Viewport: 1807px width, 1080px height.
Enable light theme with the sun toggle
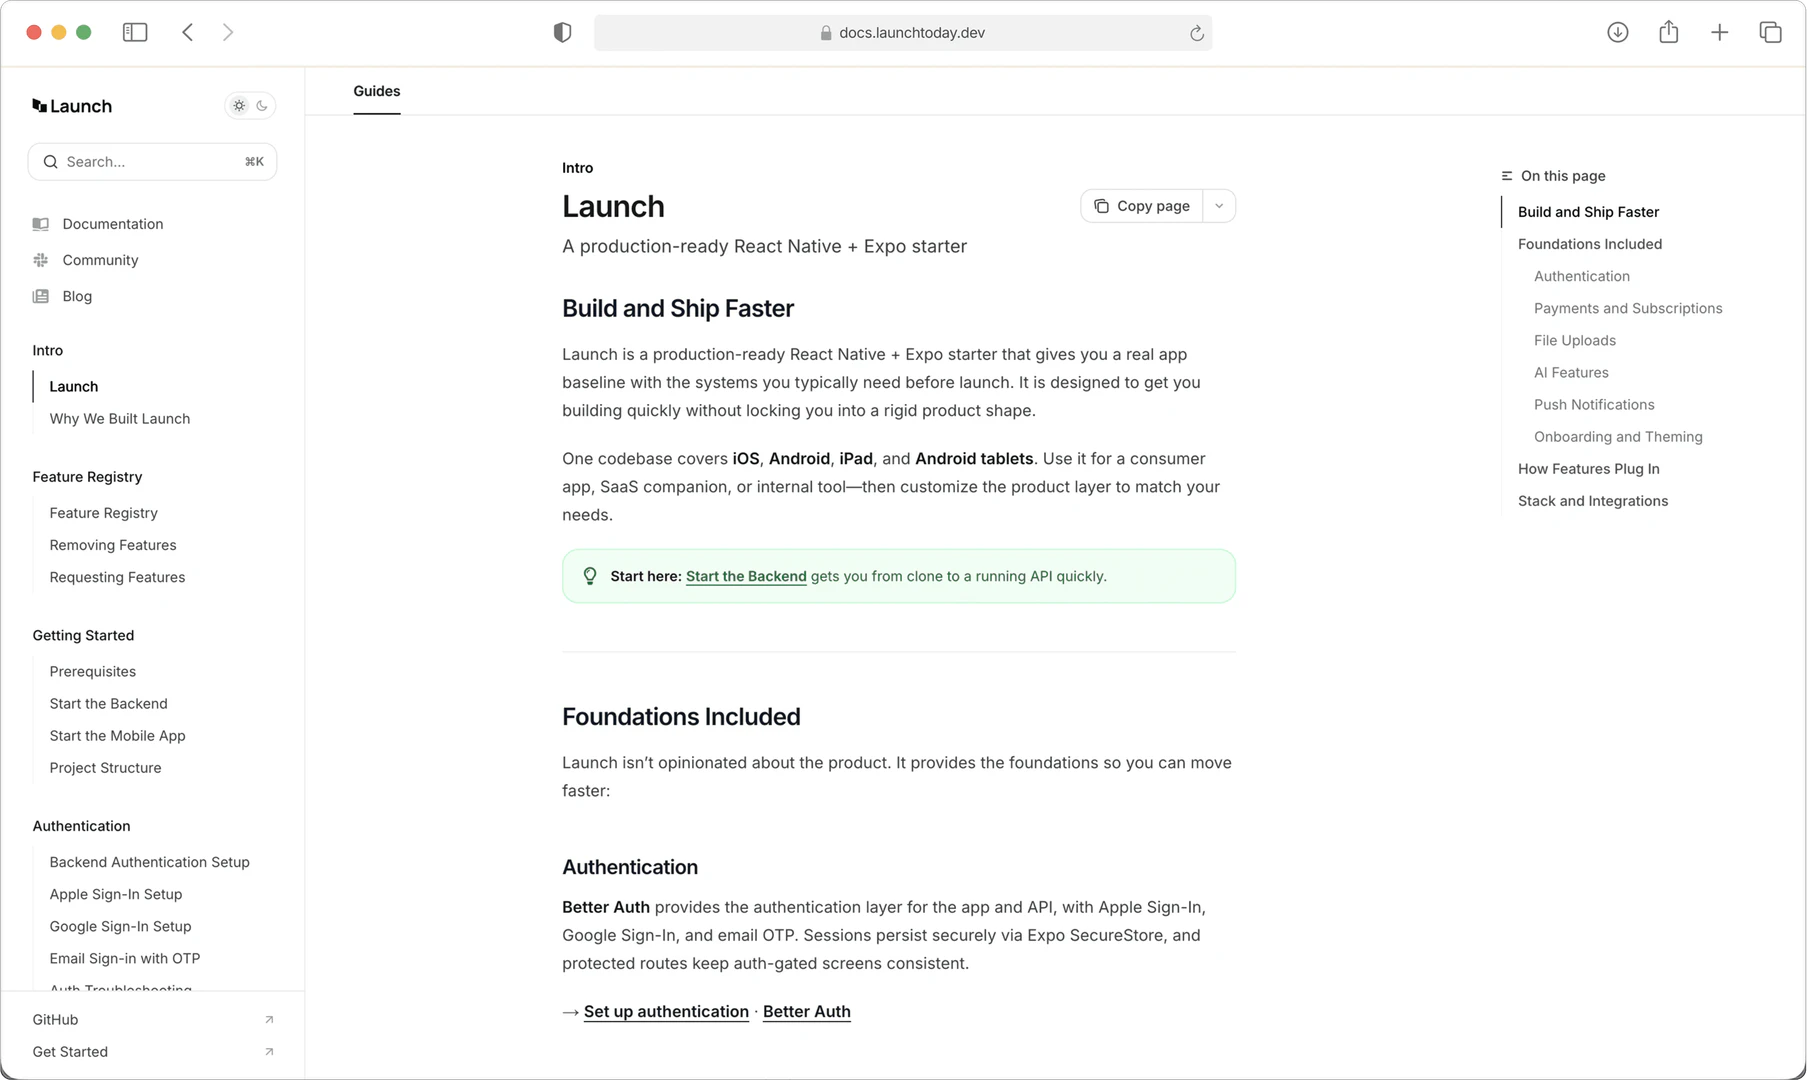click(x=239, y=105)
